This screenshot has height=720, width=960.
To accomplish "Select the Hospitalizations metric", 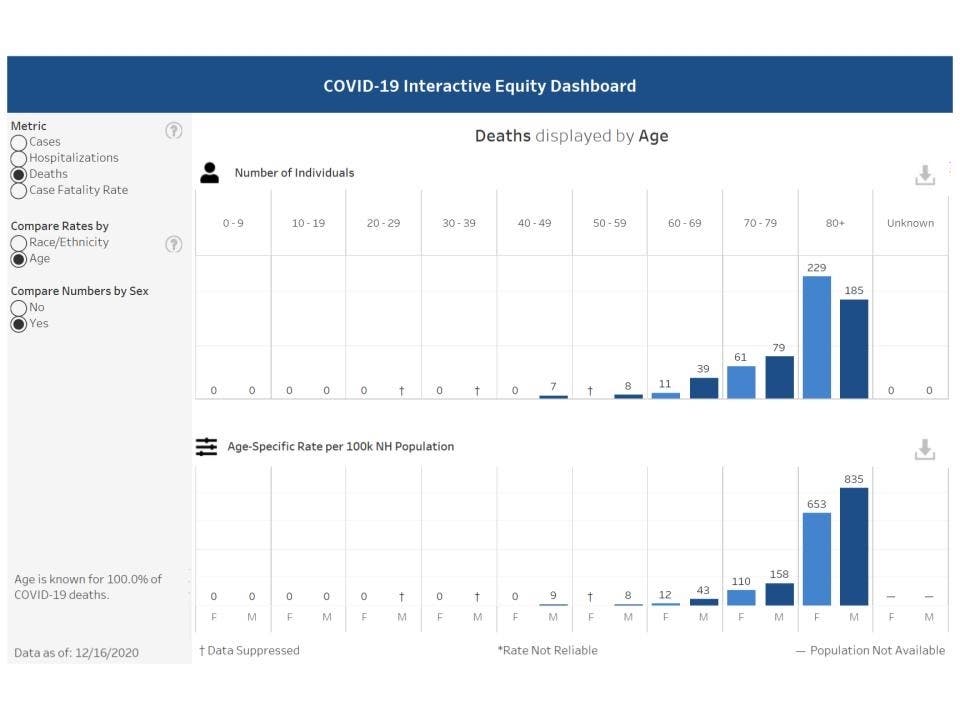I will tap(18, 158).
